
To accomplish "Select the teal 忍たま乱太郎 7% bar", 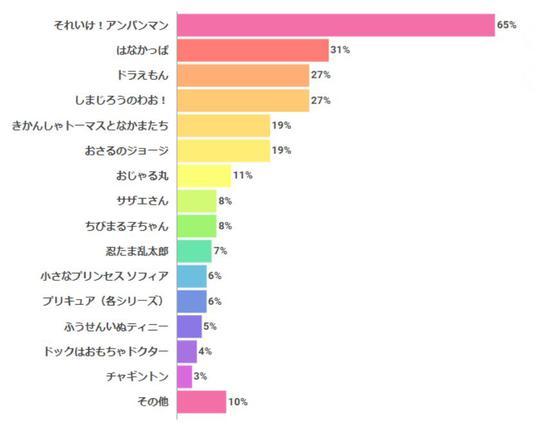I will point(194,251).
